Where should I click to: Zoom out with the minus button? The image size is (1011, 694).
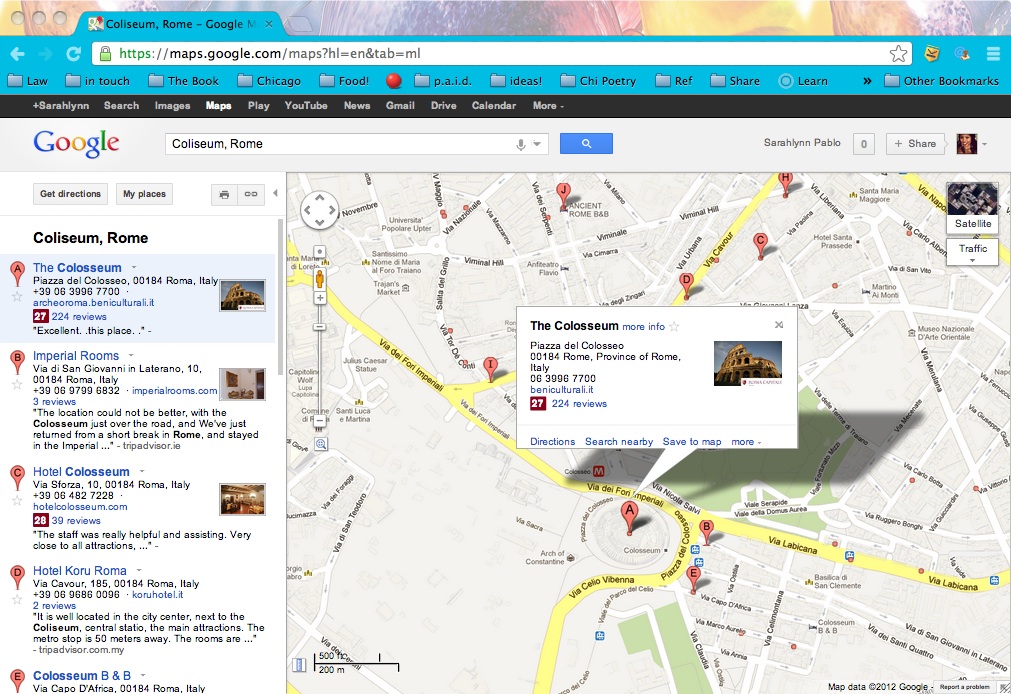[x=320, y=421]
